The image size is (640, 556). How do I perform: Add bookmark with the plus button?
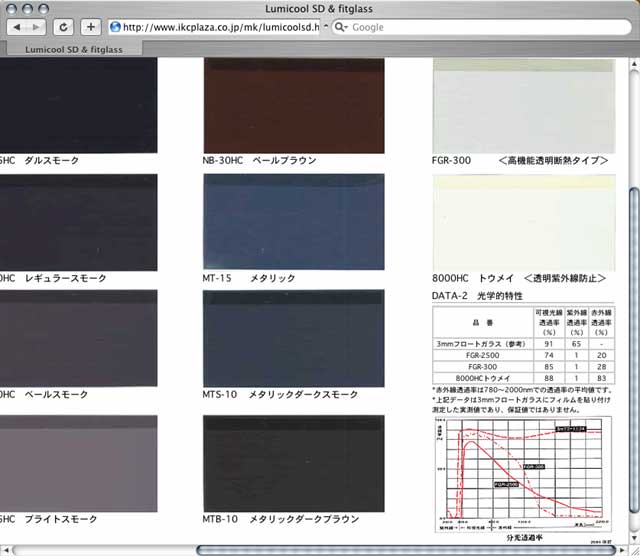click(x=91, y=27)
